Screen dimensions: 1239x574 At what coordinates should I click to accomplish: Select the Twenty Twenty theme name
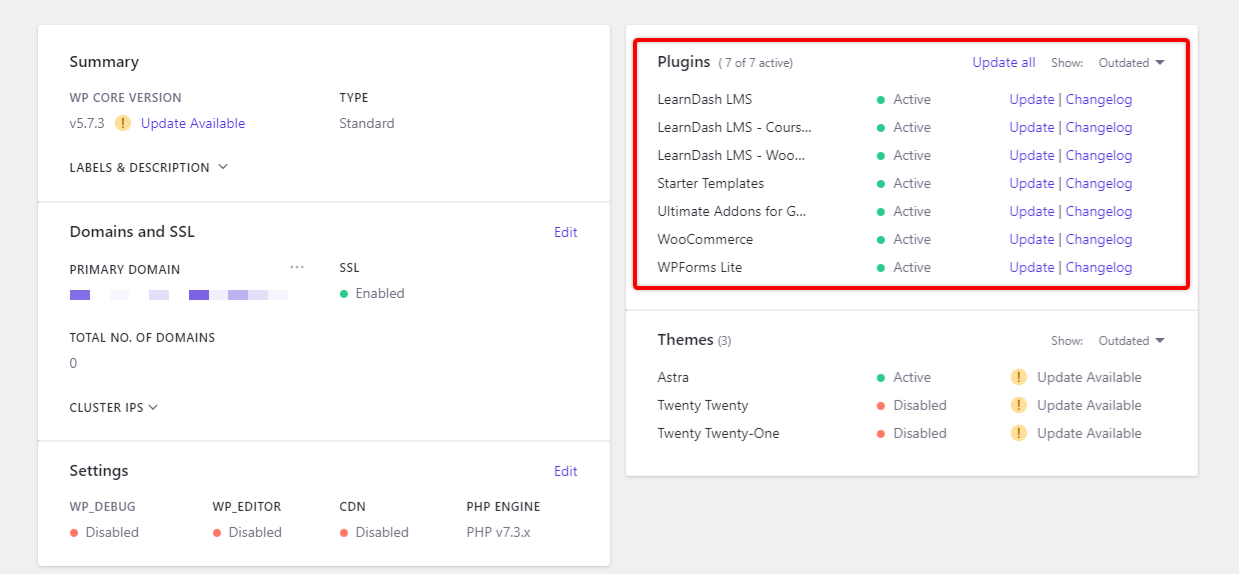click(703, 405)
